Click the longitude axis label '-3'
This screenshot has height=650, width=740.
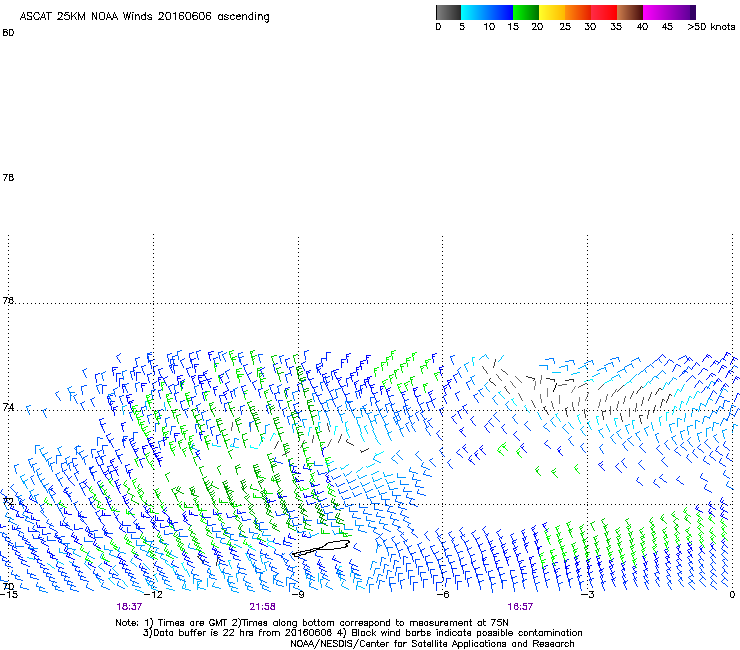588,595
